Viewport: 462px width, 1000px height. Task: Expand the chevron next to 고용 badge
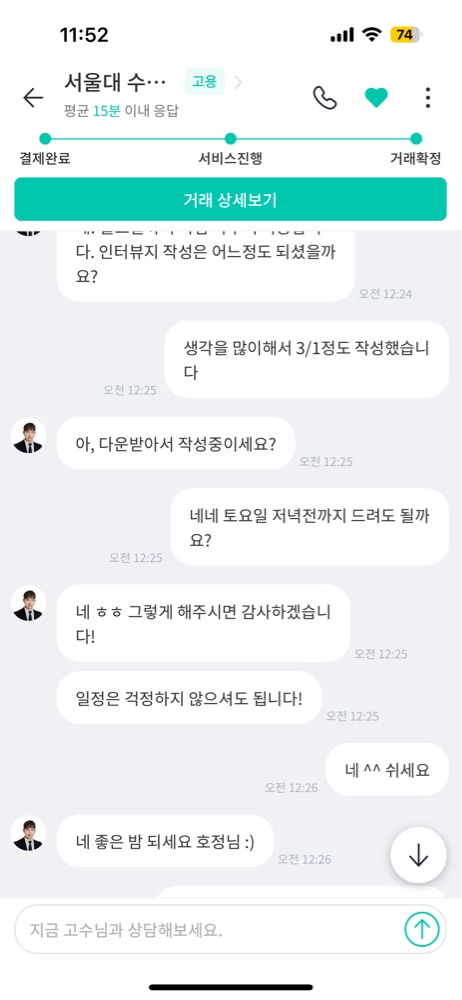click(x=238, y=82)
